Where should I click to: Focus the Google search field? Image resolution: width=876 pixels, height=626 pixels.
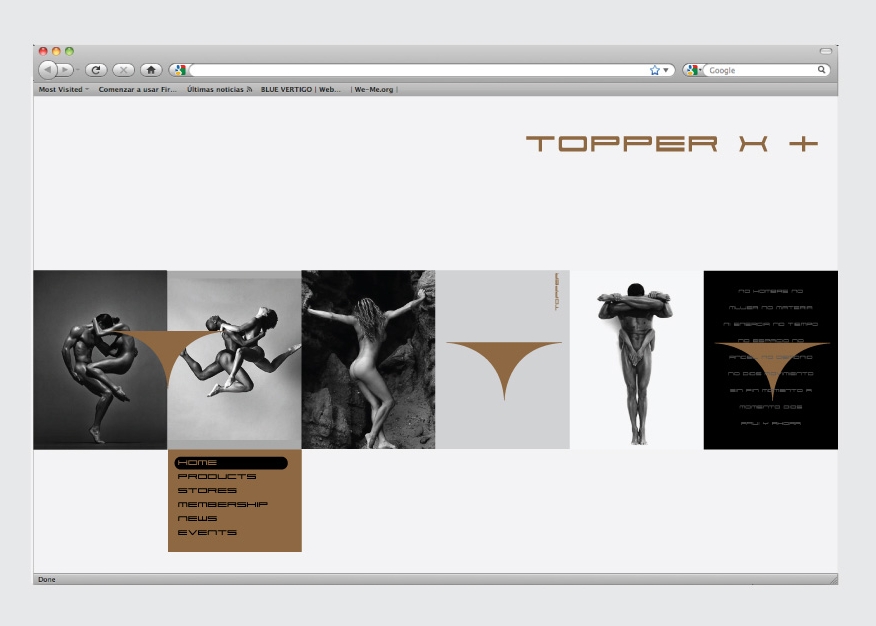[x=760, y=70]
